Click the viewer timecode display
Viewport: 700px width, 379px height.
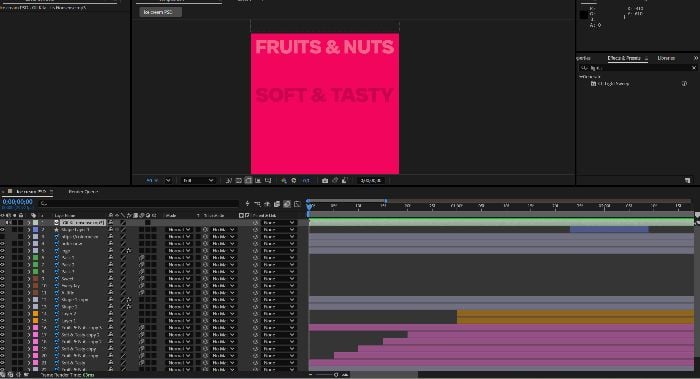(x=371, y=180)
